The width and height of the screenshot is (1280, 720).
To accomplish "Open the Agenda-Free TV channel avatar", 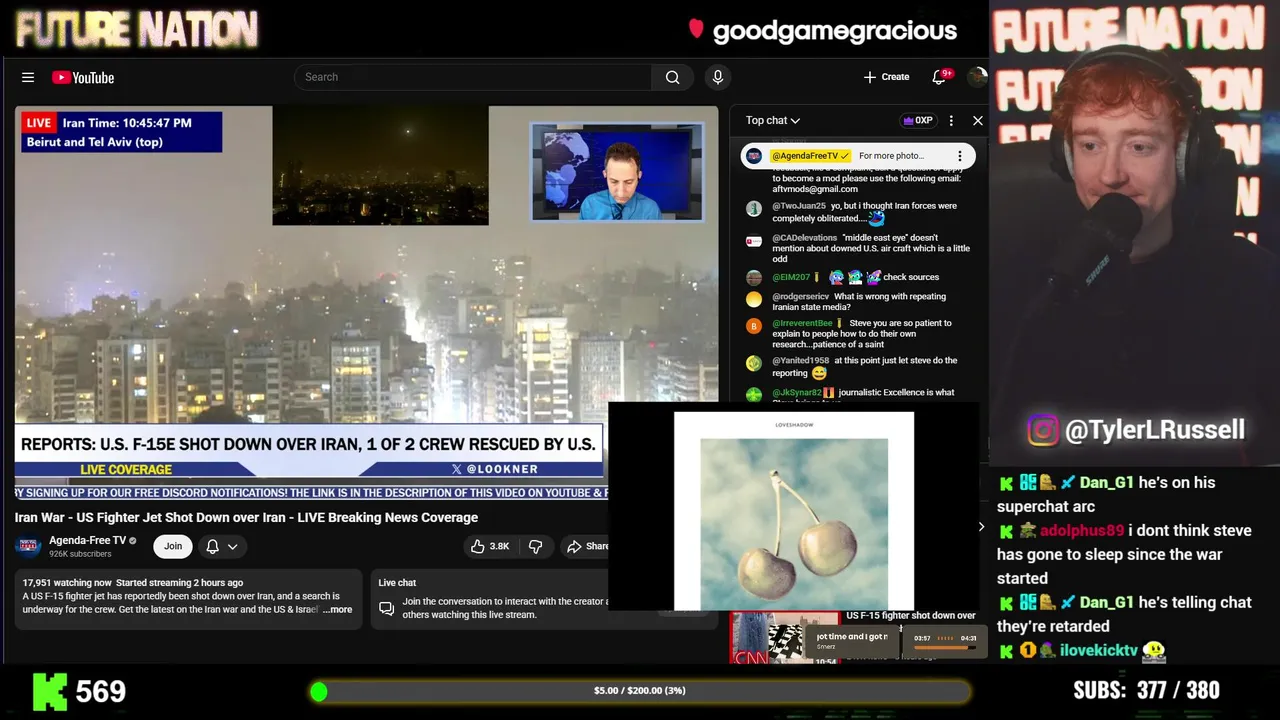I will click(x=28, y=546).
